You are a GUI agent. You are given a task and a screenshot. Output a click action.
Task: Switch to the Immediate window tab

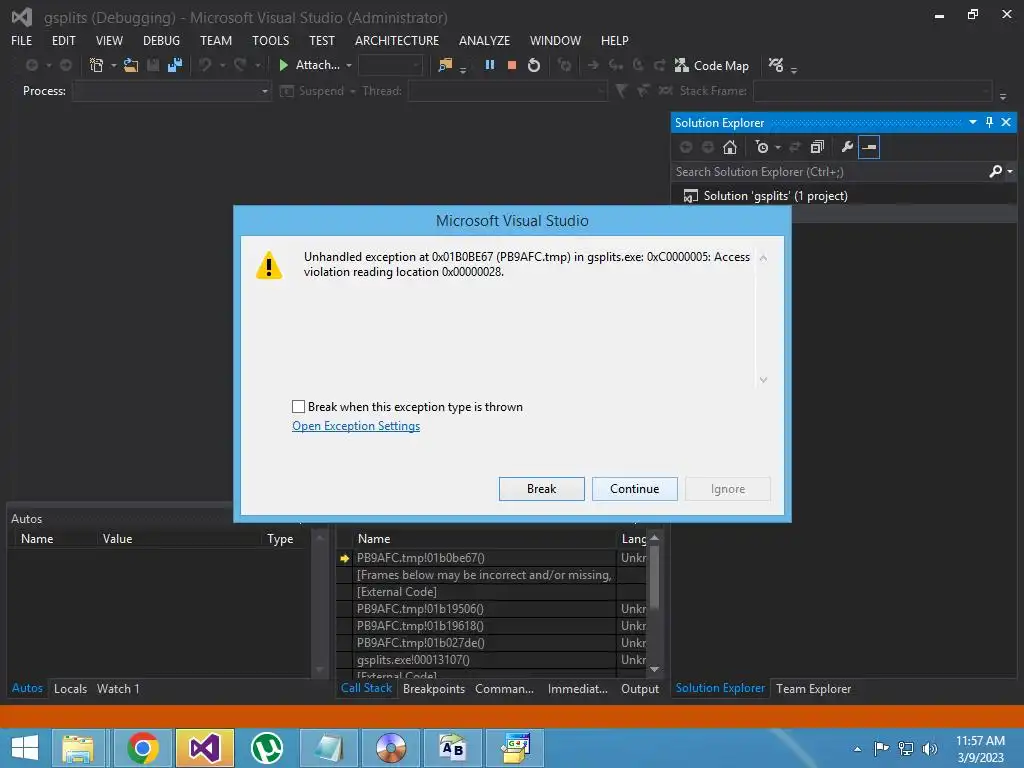click(577, 688)
